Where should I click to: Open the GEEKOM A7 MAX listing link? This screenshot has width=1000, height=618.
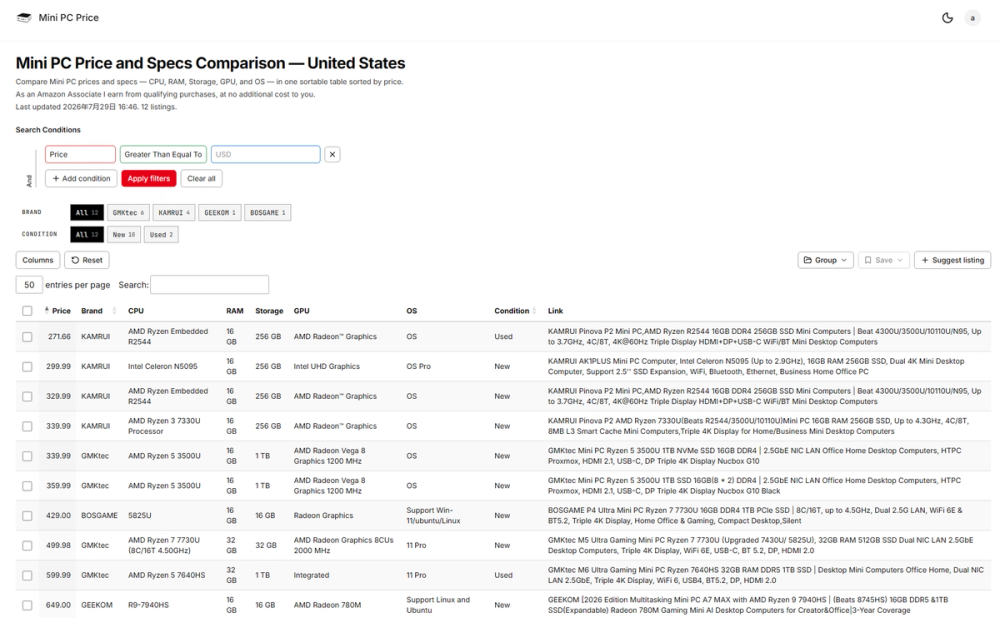(748, 605)
